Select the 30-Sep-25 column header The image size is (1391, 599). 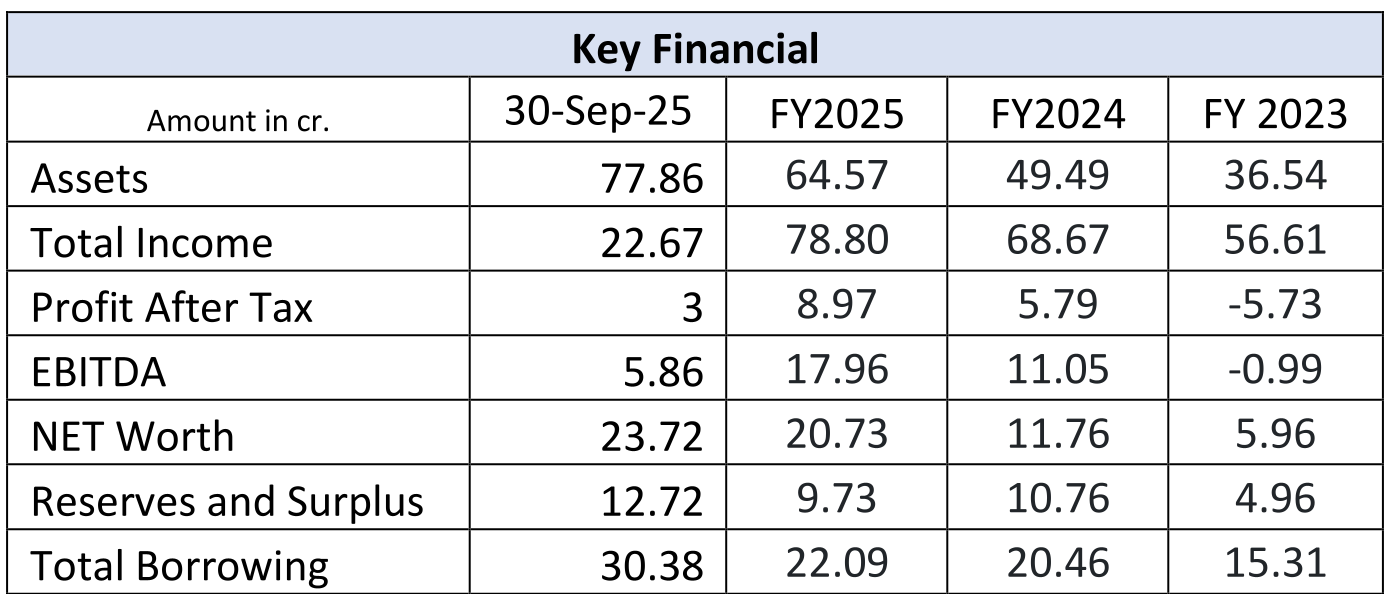(597, 112)
